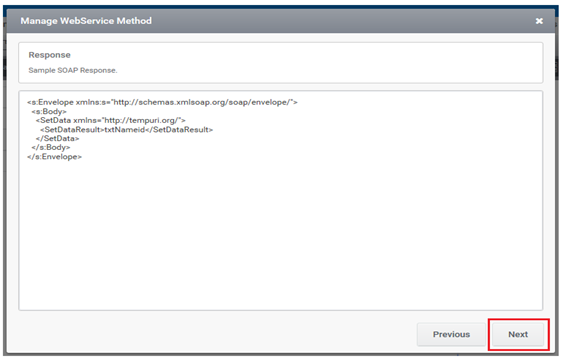Click the SetData xmlns opening tag line
Image resolution: width=566 pixels, height=361 pixels.
pyautogui.click(x=110, y=121)
